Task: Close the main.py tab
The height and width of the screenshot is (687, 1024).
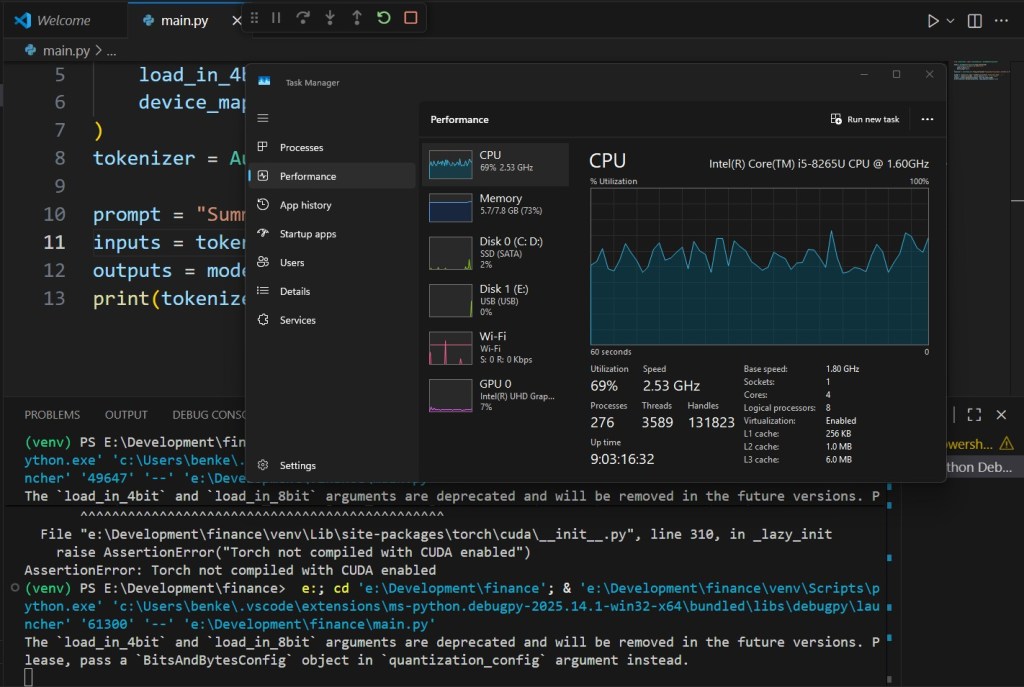Action: (x=236, y=21)
